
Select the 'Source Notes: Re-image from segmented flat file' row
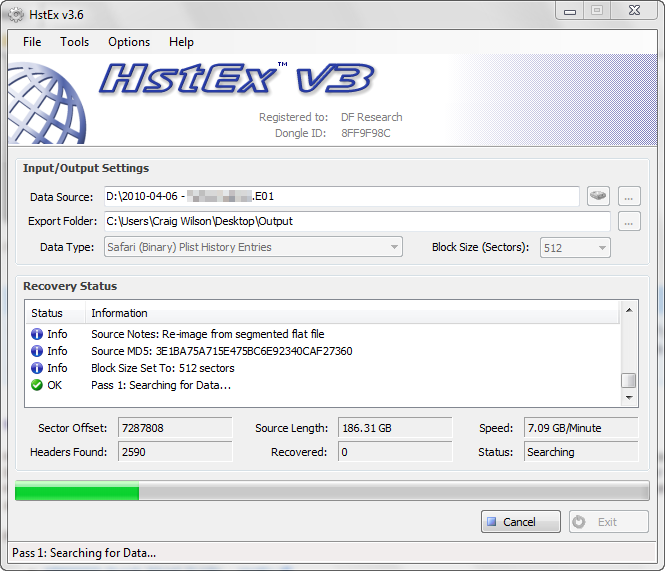coord(322,334)
